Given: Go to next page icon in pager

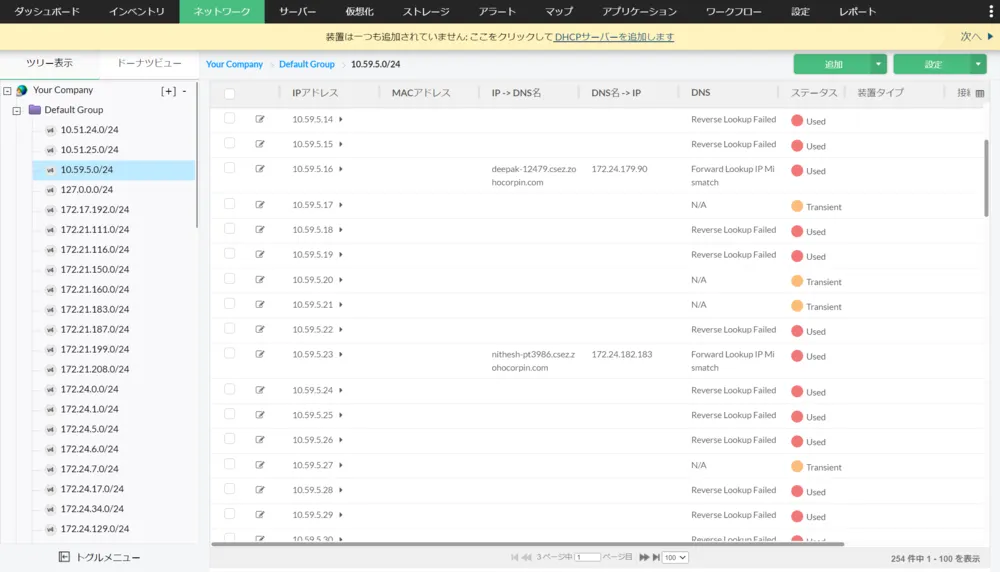Looking at the screenshot, I should [x=643, y=557].
